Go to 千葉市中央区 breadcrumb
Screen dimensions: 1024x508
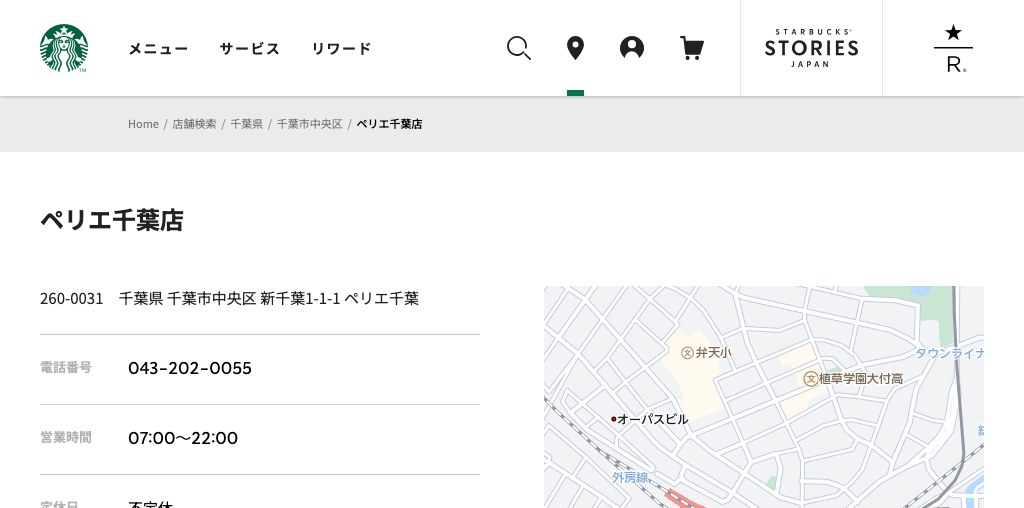pos(310,124)
